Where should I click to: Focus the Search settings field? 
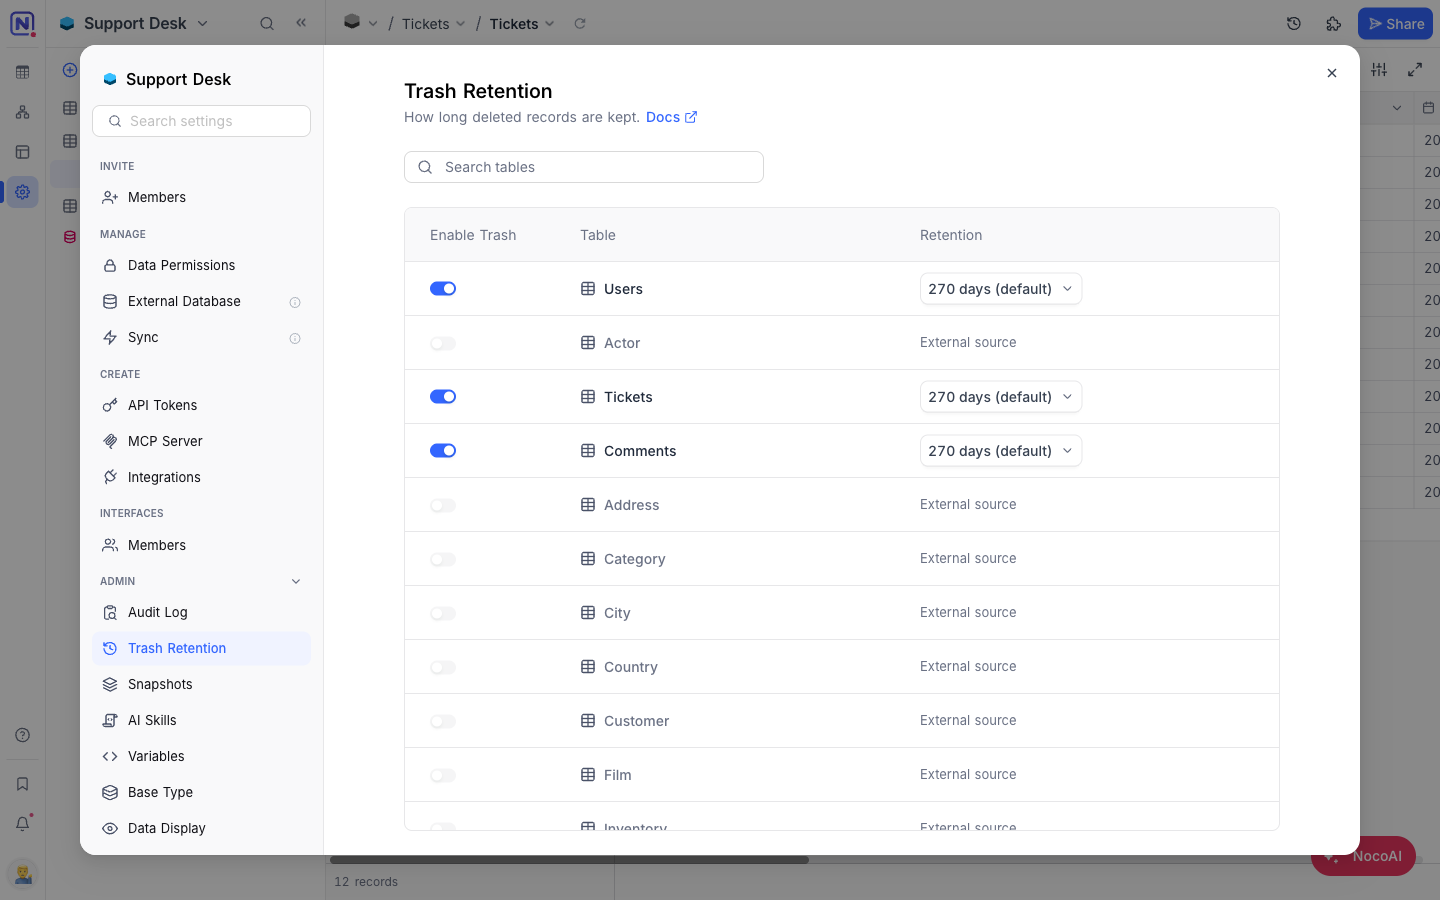pos(201,121)
